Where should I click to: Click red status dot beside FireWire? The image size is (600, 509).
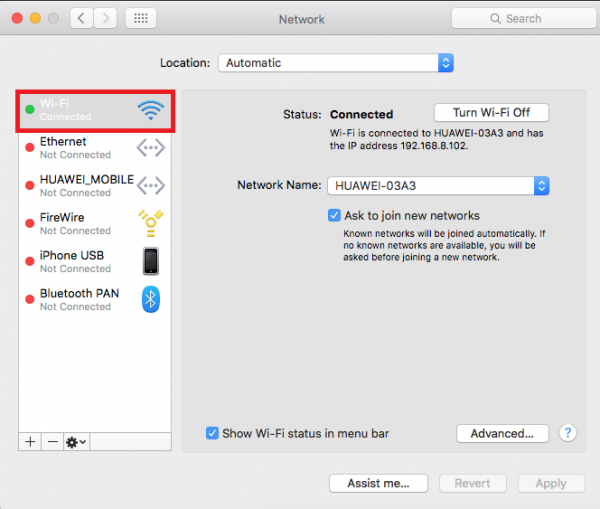tap(29, 224)
